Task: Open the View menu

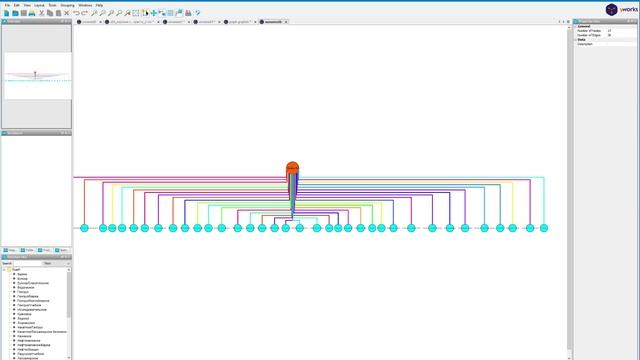Action: (x=27, y=5)
